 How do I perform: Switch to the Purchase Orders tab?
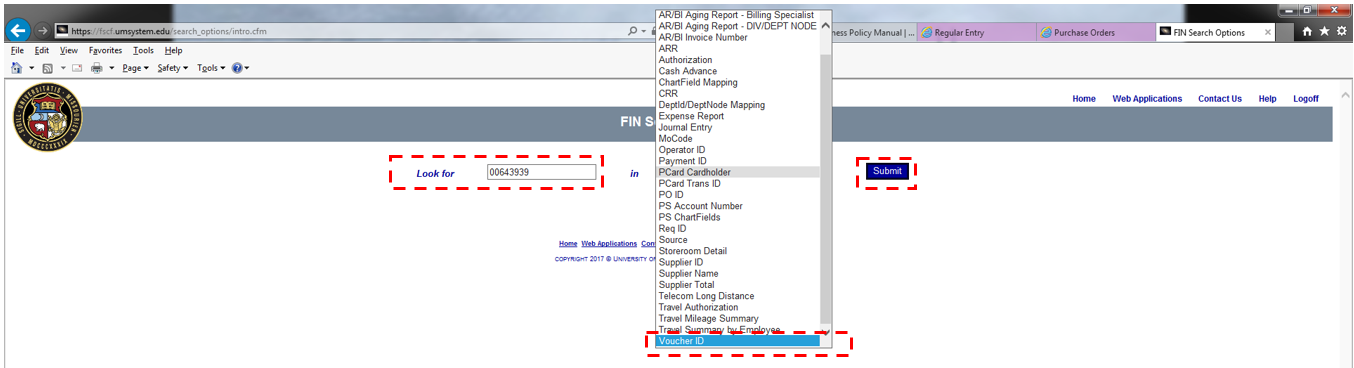point(1091,32)
